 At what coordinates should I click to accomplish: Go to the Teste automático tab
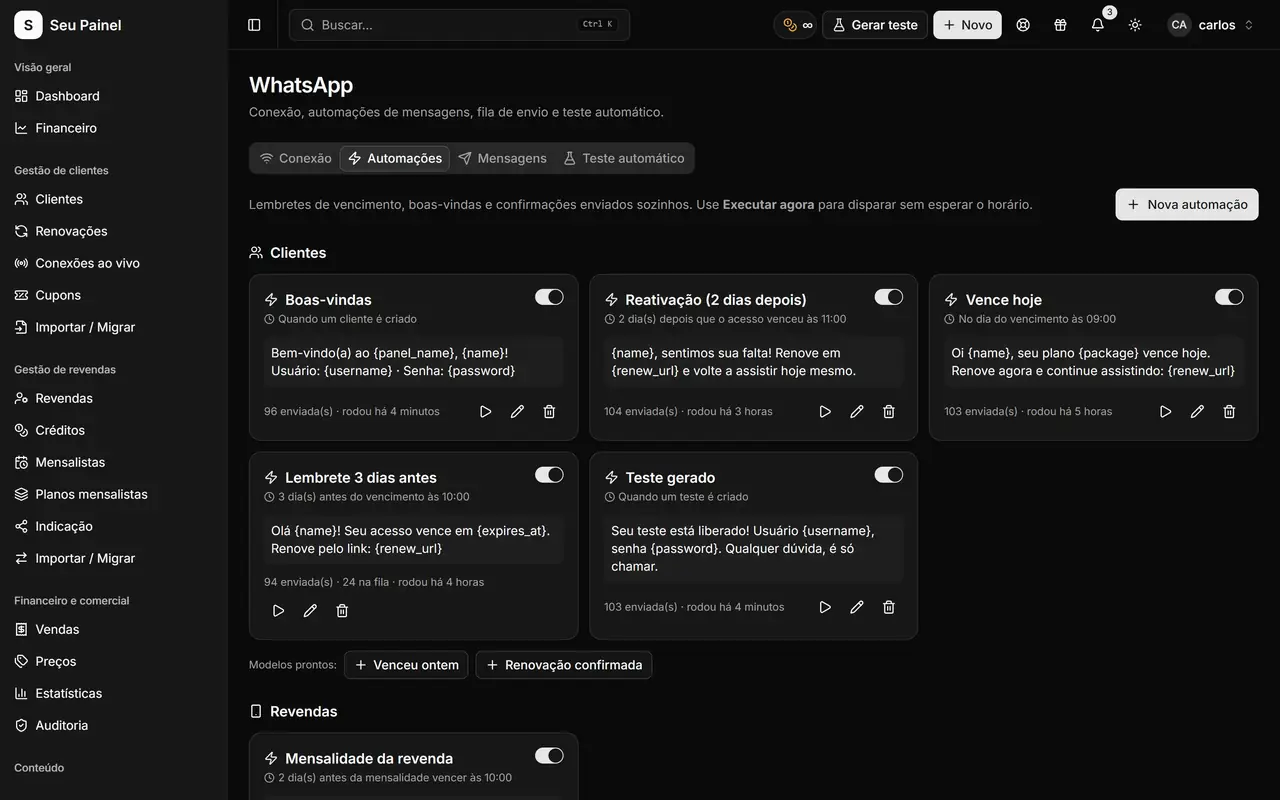624,158
